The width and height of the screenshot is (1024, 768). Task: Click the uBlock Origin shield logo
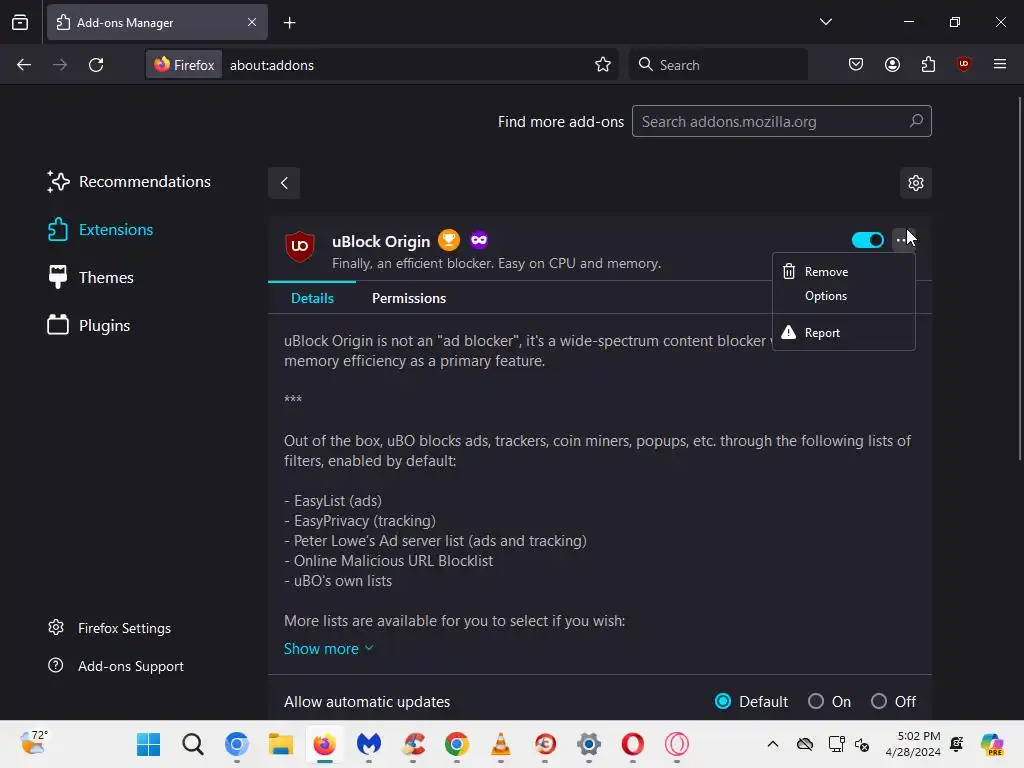tap(300, 246)
